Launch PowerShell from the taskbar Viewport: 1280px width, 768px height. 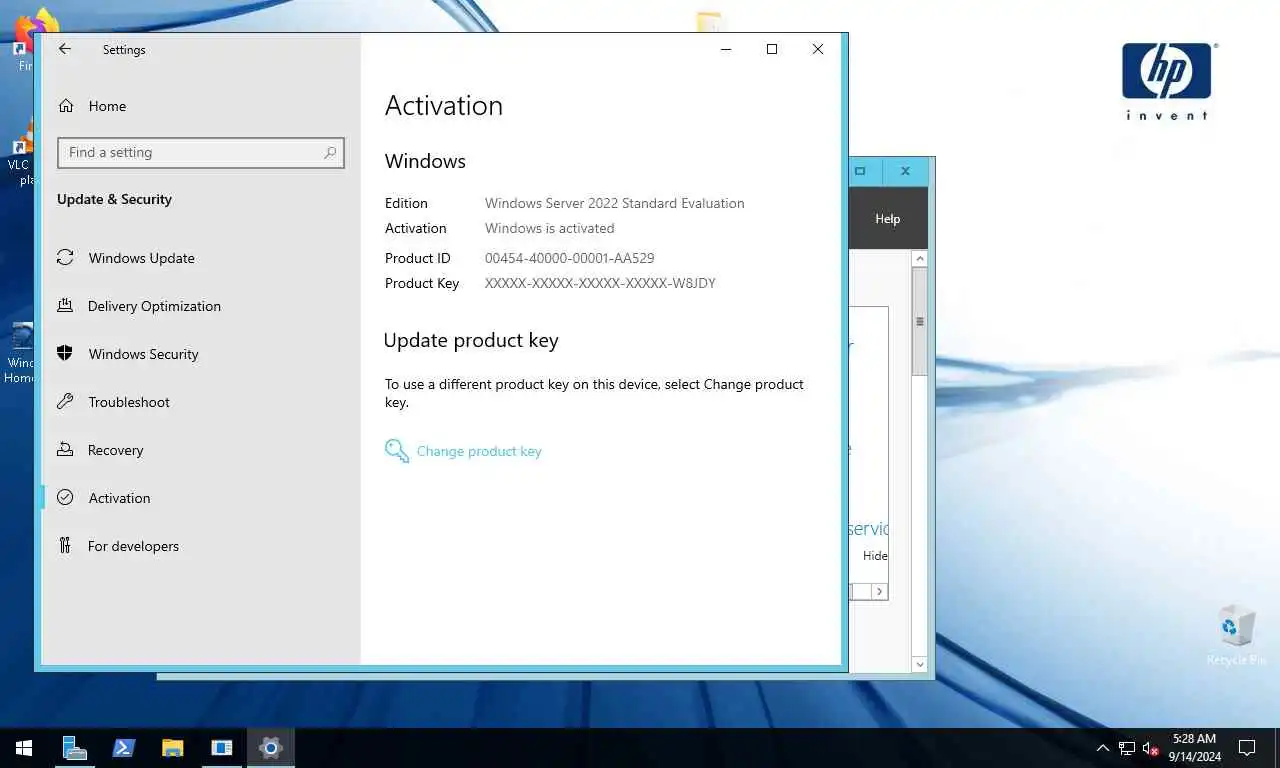(x=124, y=748)
